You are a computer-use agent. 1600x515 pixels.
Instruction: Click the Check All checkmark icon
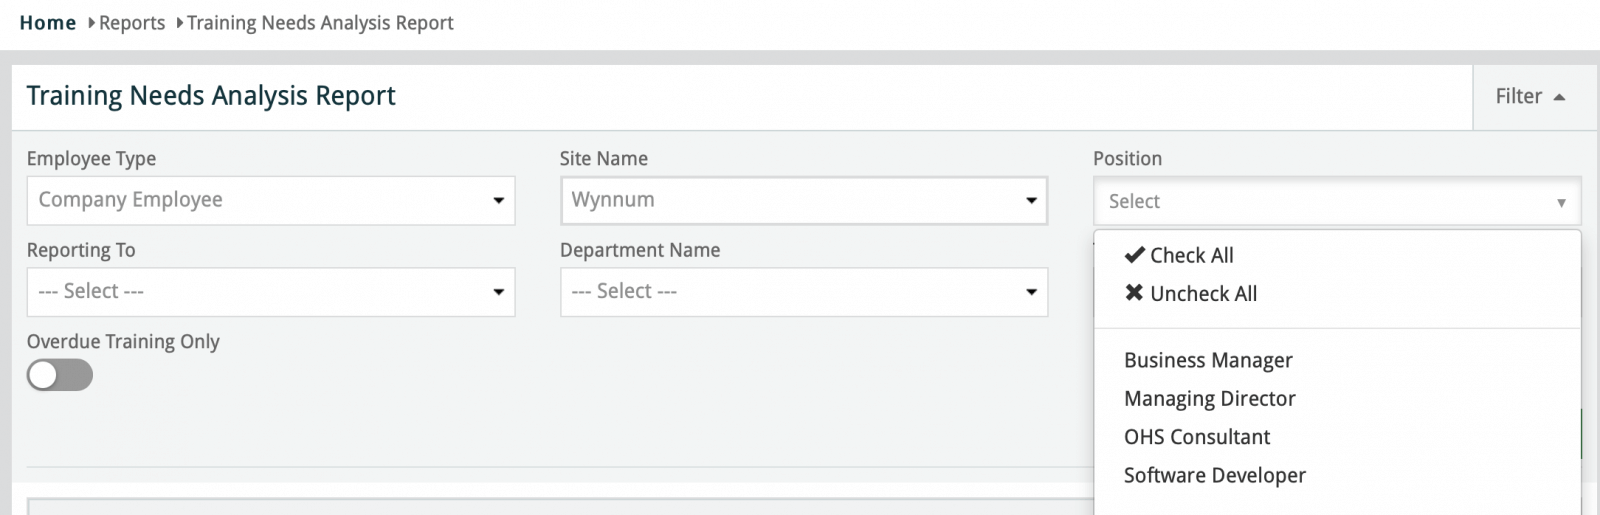[x=1134, y=255]
